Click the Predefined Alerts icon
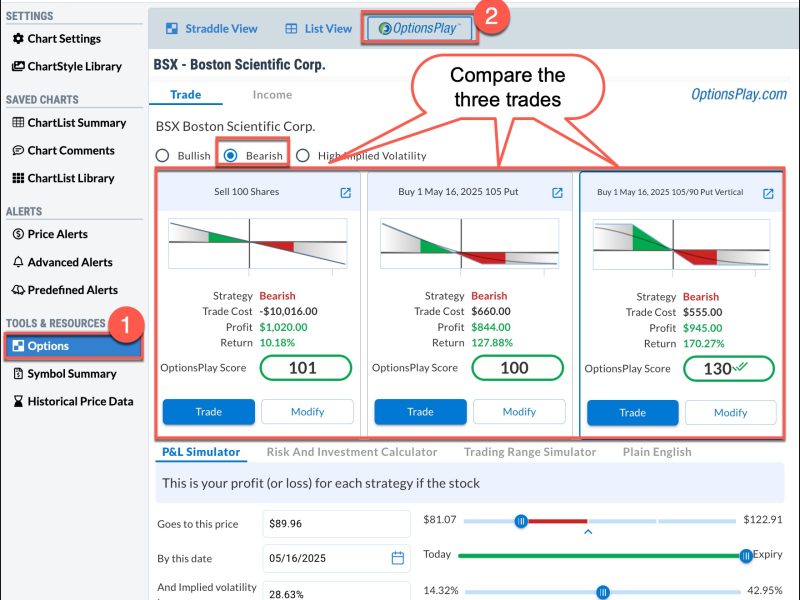 tap(18, 290)
